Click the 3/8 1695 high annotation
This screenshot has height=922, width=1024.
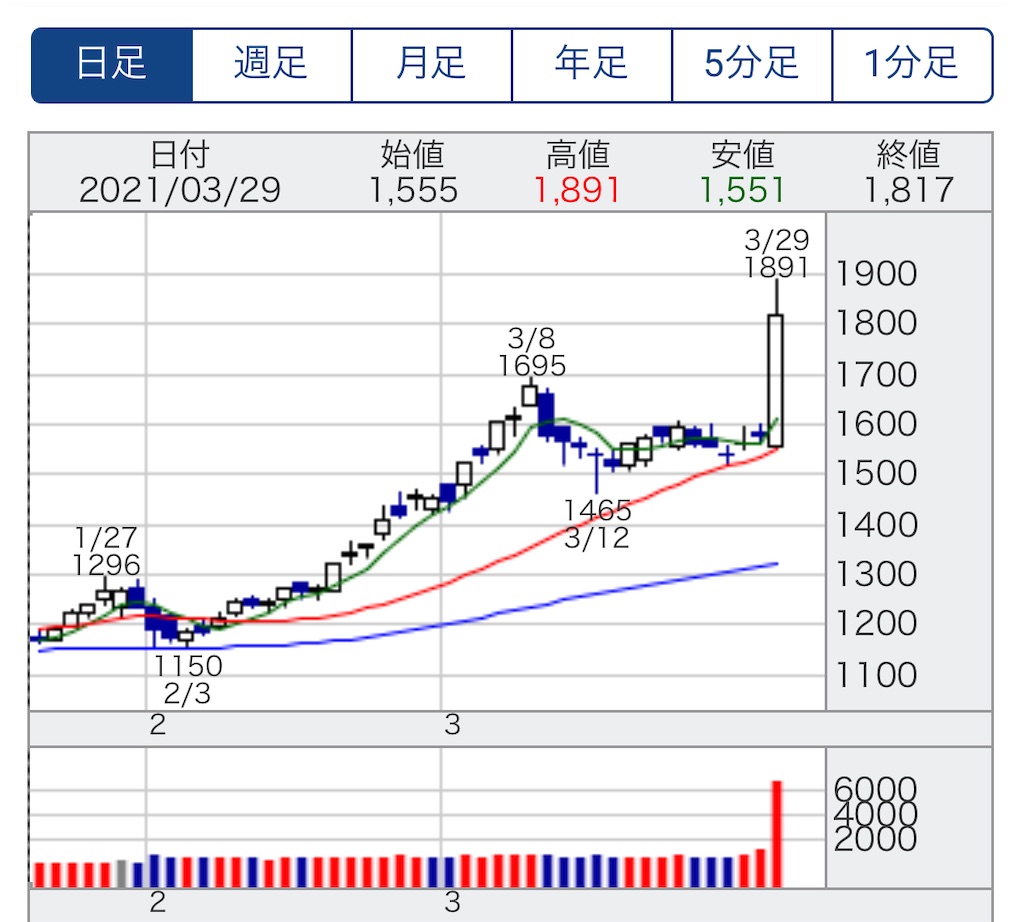point(532,352)
